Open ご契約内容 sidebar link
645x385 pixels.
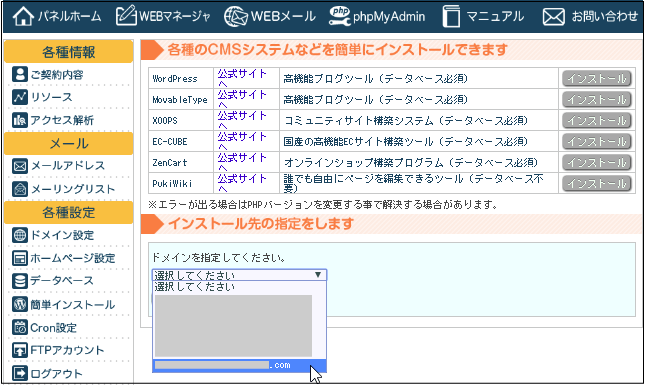point(57,74)
